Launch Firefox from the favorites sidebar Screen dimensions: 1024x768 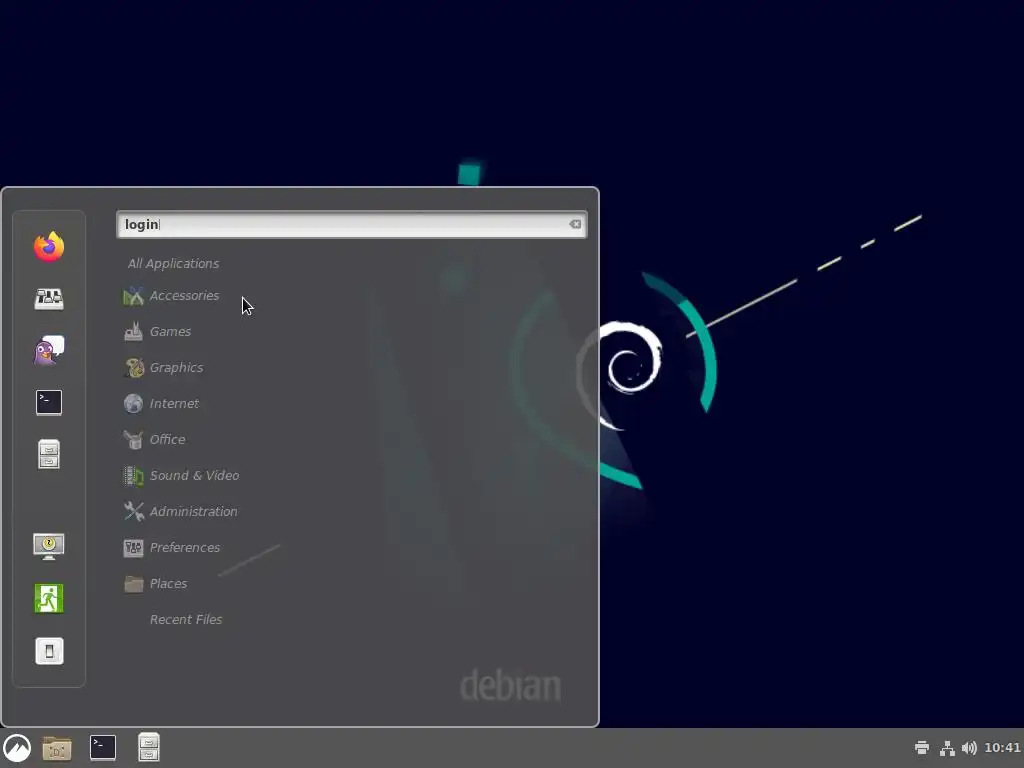point(49,247)
